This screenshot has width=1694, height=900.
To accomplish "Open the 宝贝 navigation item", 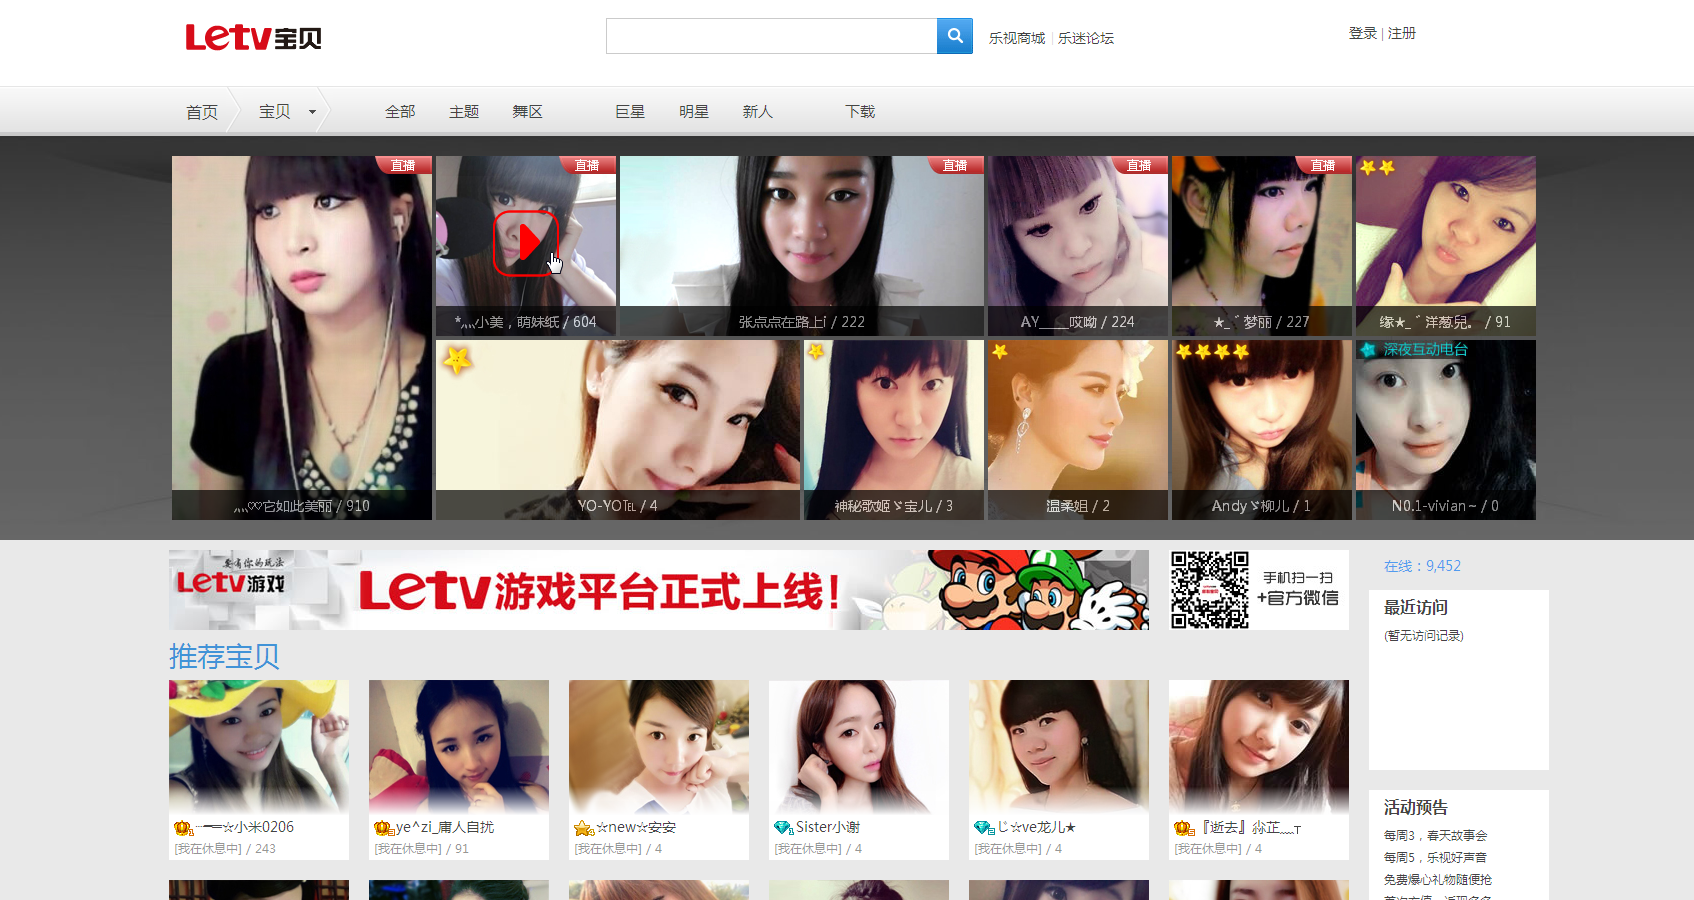I will (275, 112).
